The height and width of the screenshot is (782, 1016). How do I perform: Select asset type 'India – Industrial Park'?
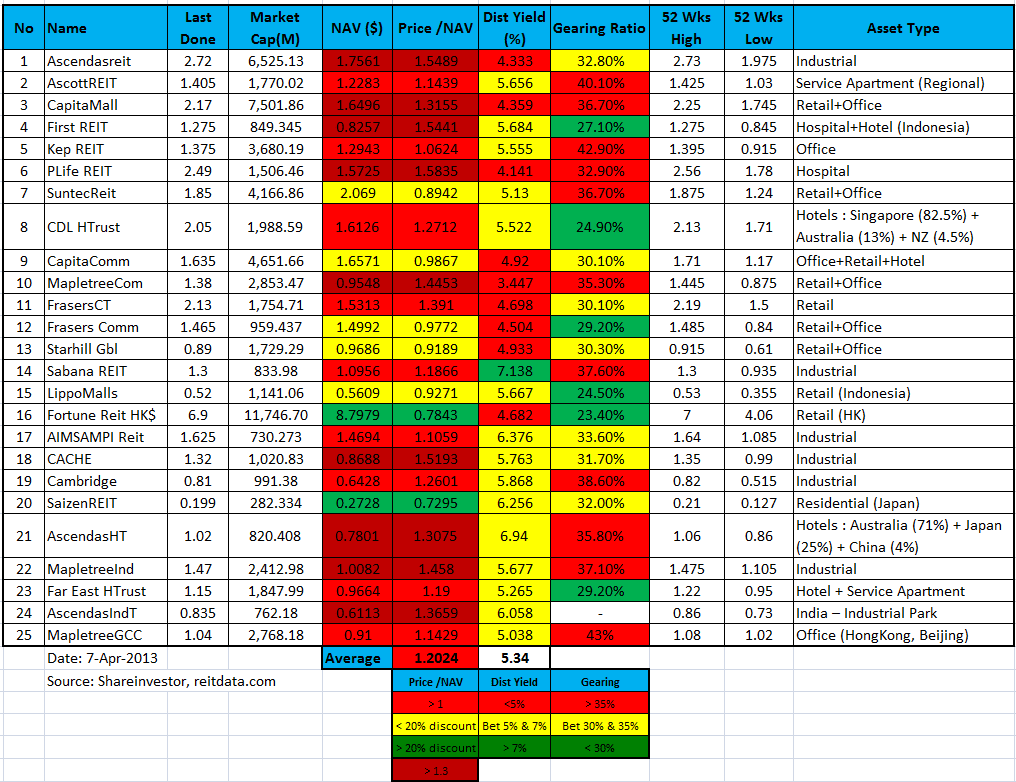(903, 614)
